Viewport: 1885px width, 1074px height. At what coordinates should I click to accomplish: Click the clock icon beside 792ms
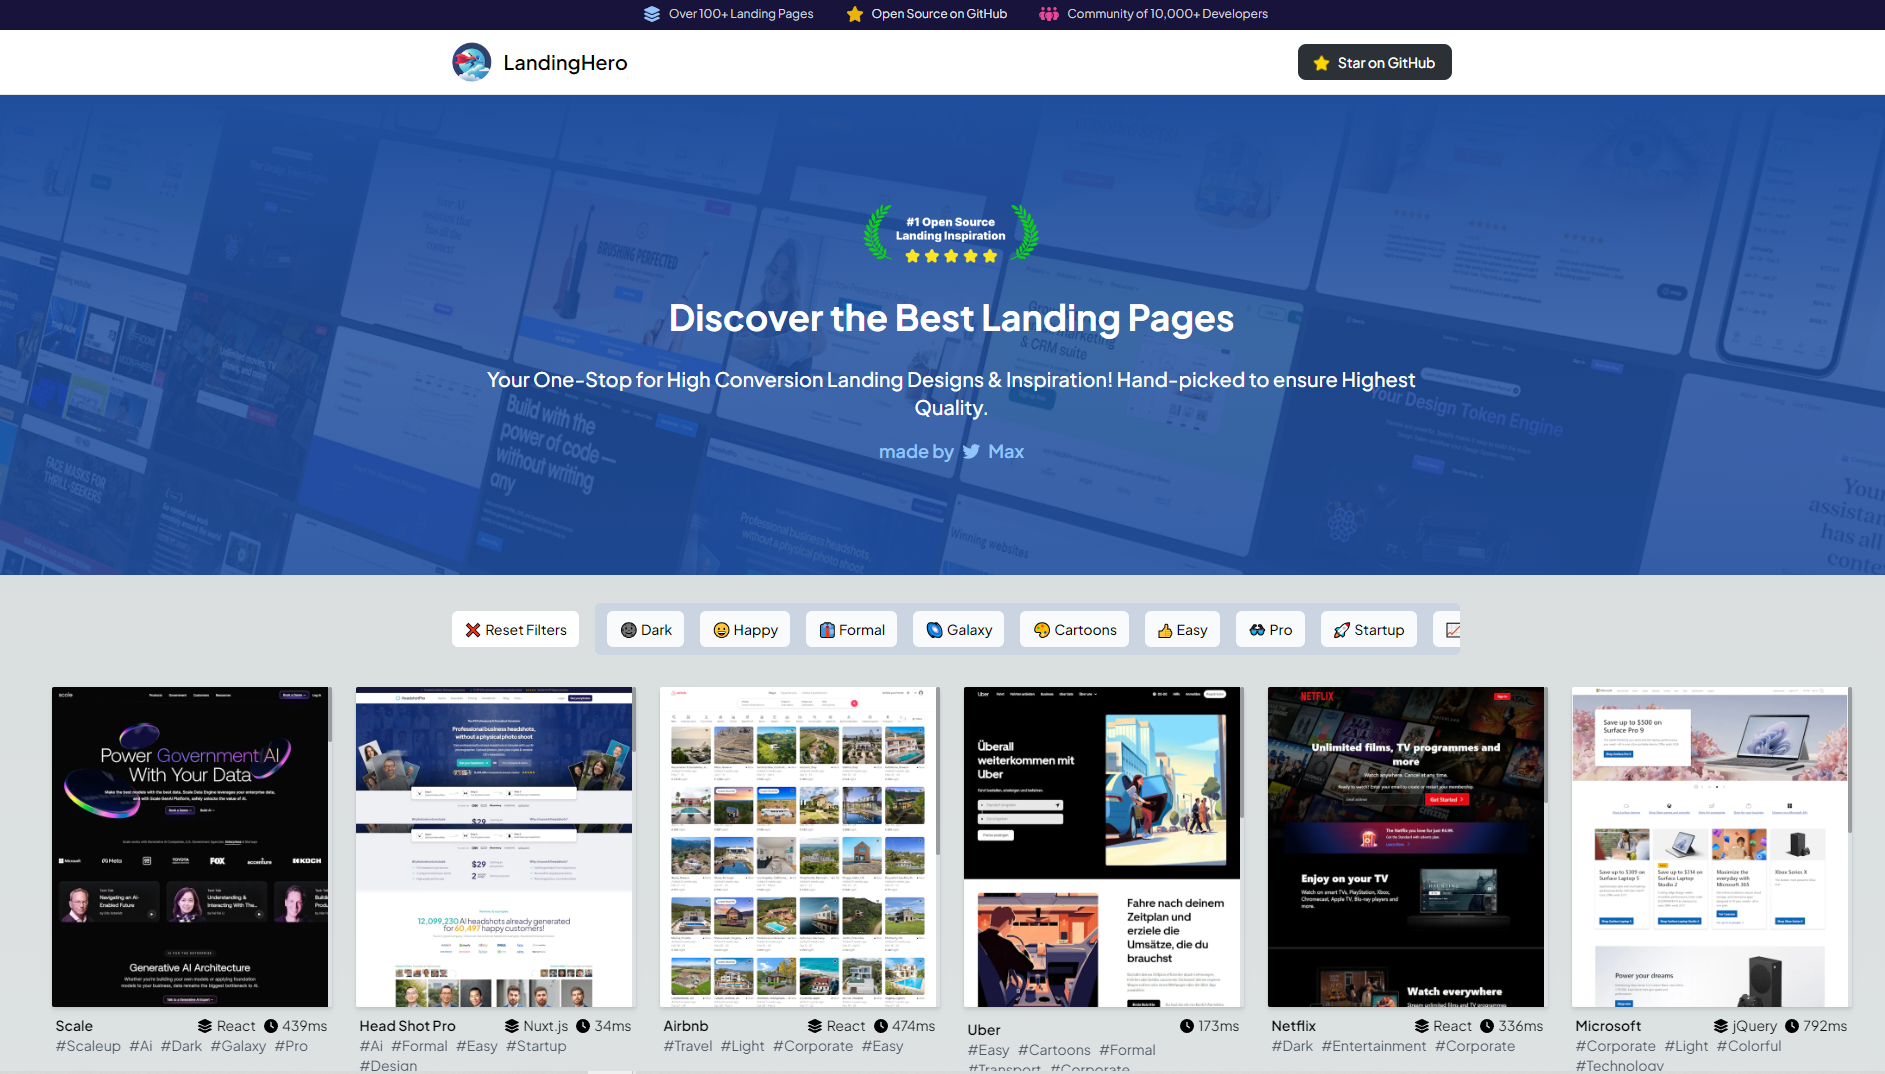(x=1792, y=1026)
